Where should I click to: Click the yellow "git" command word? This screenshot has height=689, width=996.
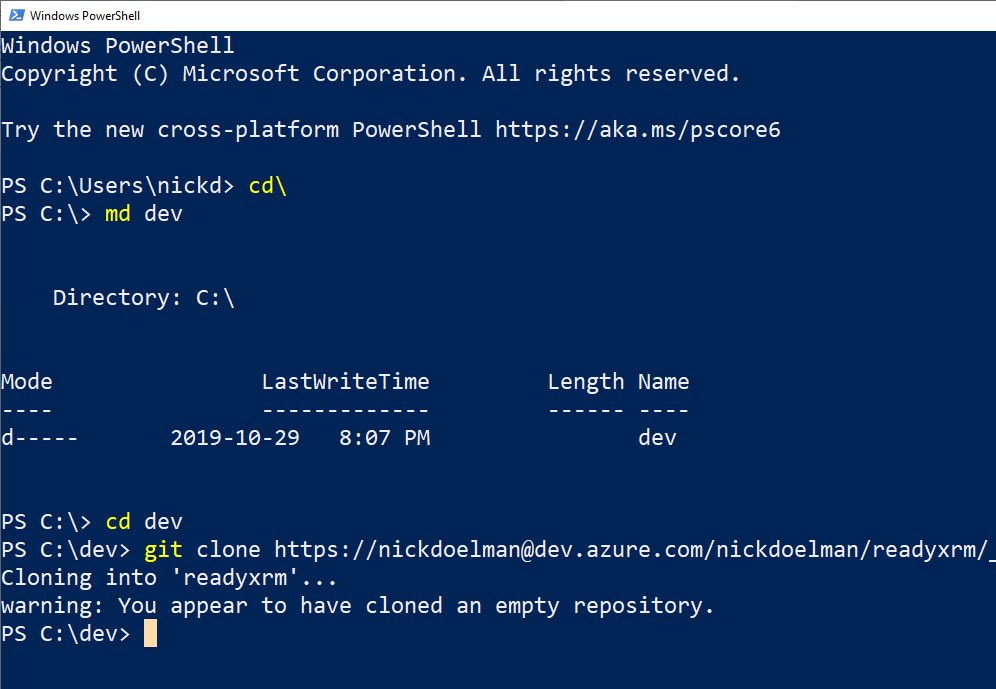tap(164, 550)
